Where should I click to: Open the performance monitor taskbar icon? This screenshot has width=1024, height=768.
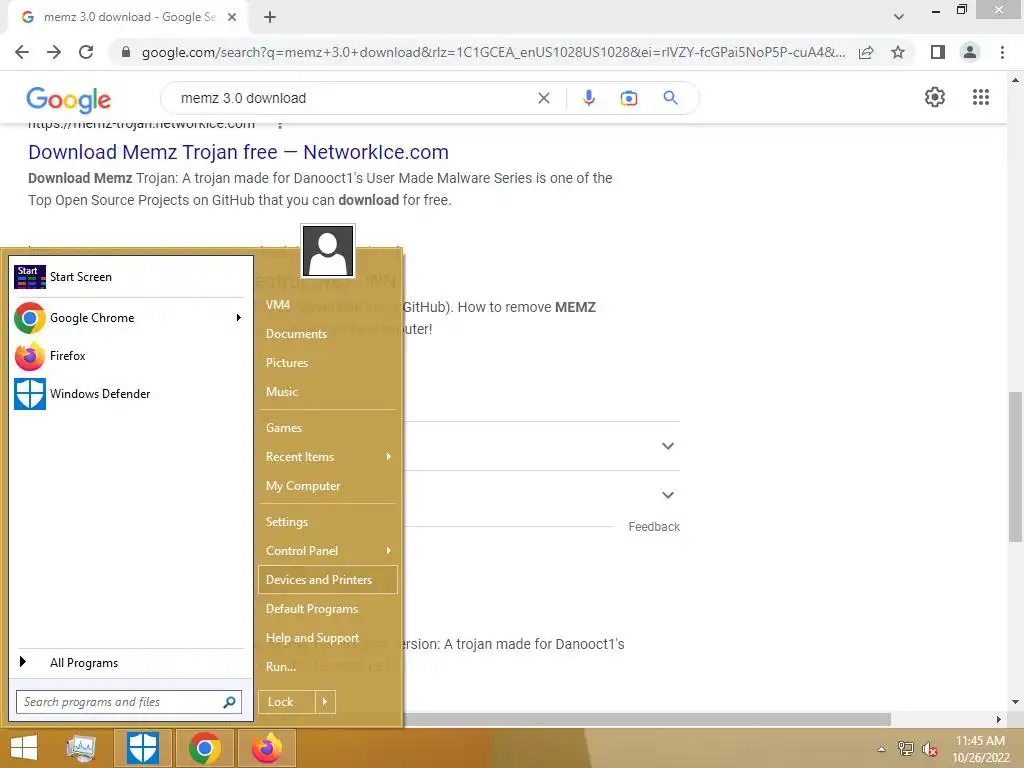tap(82, 748)
